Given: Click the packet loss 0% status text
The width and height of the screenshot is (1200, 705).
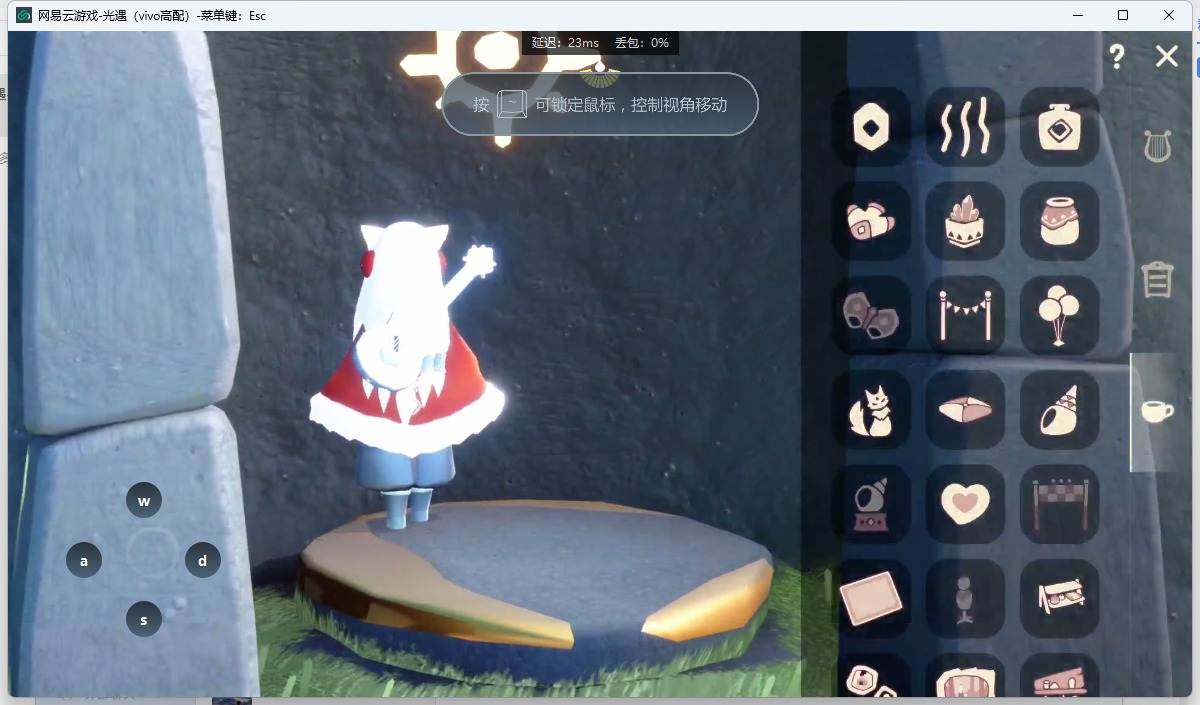Looking at the screenshot, I should click(642, 43).
